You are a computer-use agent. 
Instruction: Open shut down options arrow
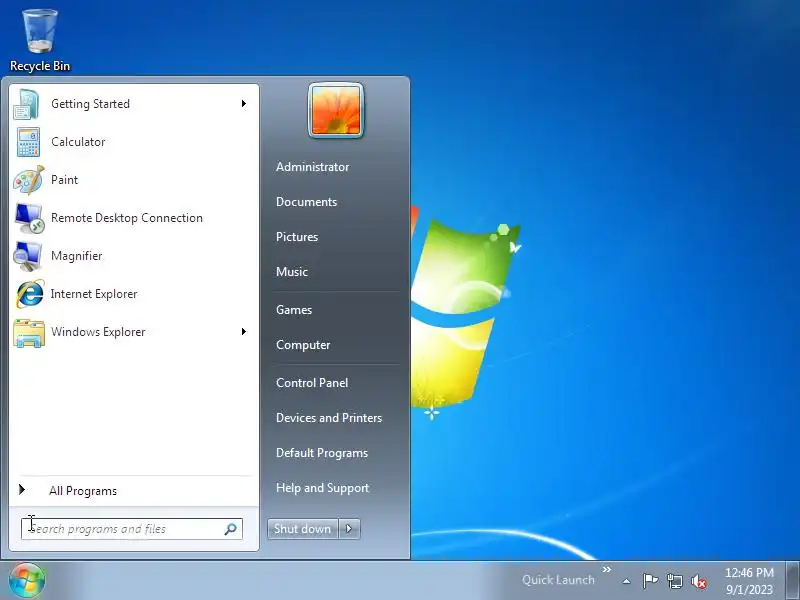tap(349, 529)
